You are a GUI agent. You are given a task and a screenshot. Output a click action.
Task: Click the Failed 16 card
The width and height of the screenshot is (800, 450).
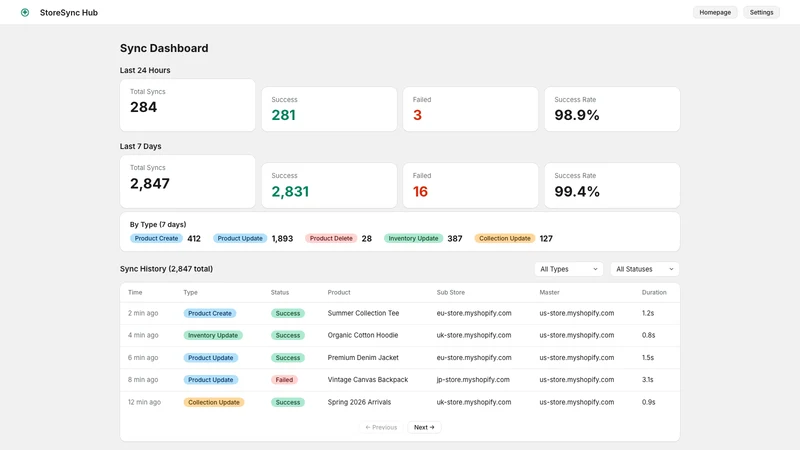pos(470,185)
